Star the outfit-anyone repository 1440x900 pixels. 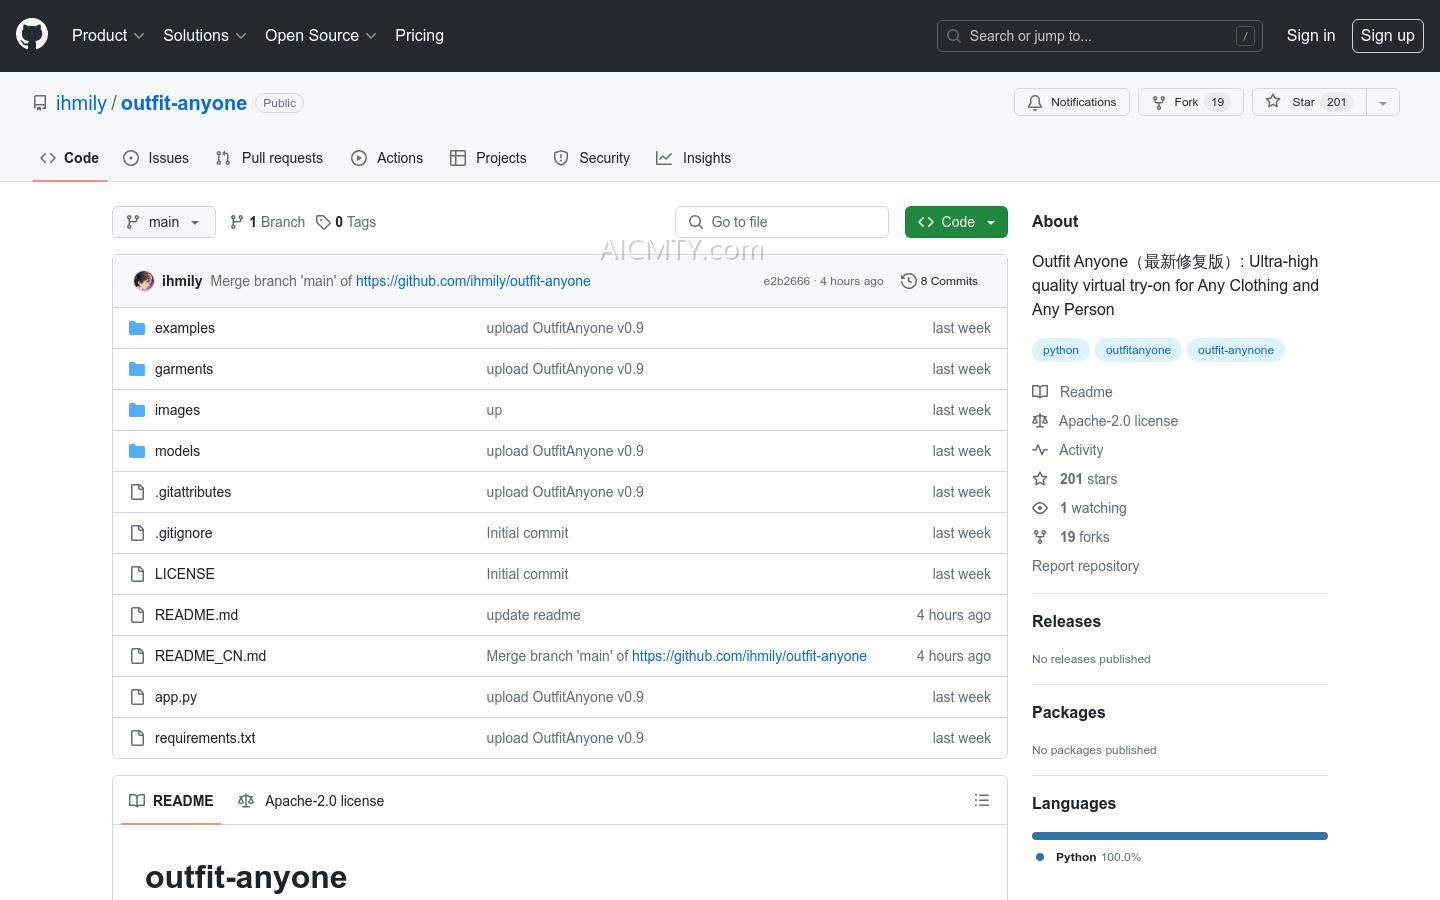click(1308, 102)
